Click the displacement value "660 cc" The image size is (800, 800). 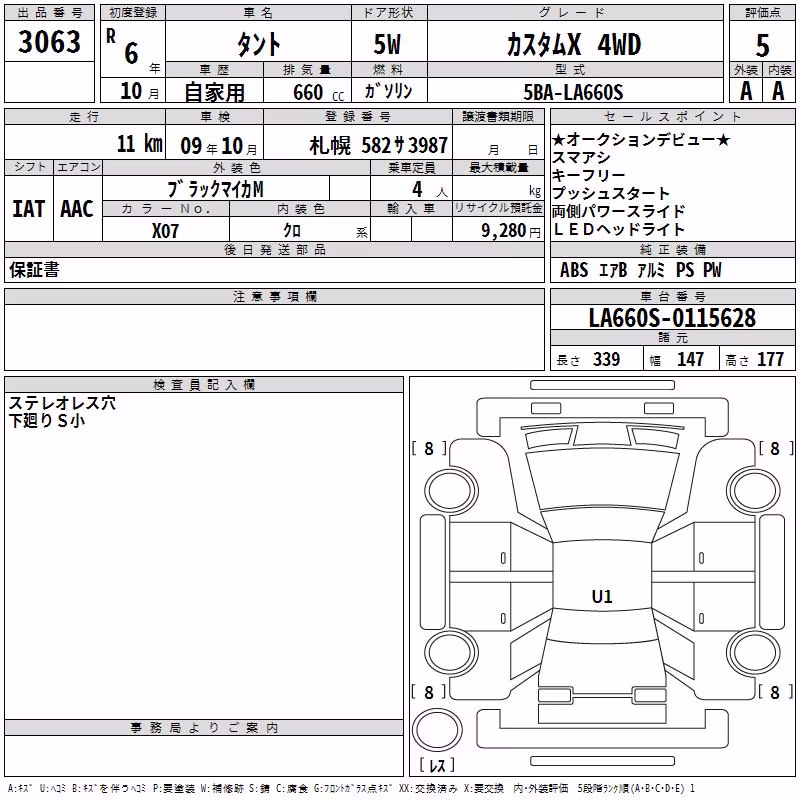[x=318, y=92]
